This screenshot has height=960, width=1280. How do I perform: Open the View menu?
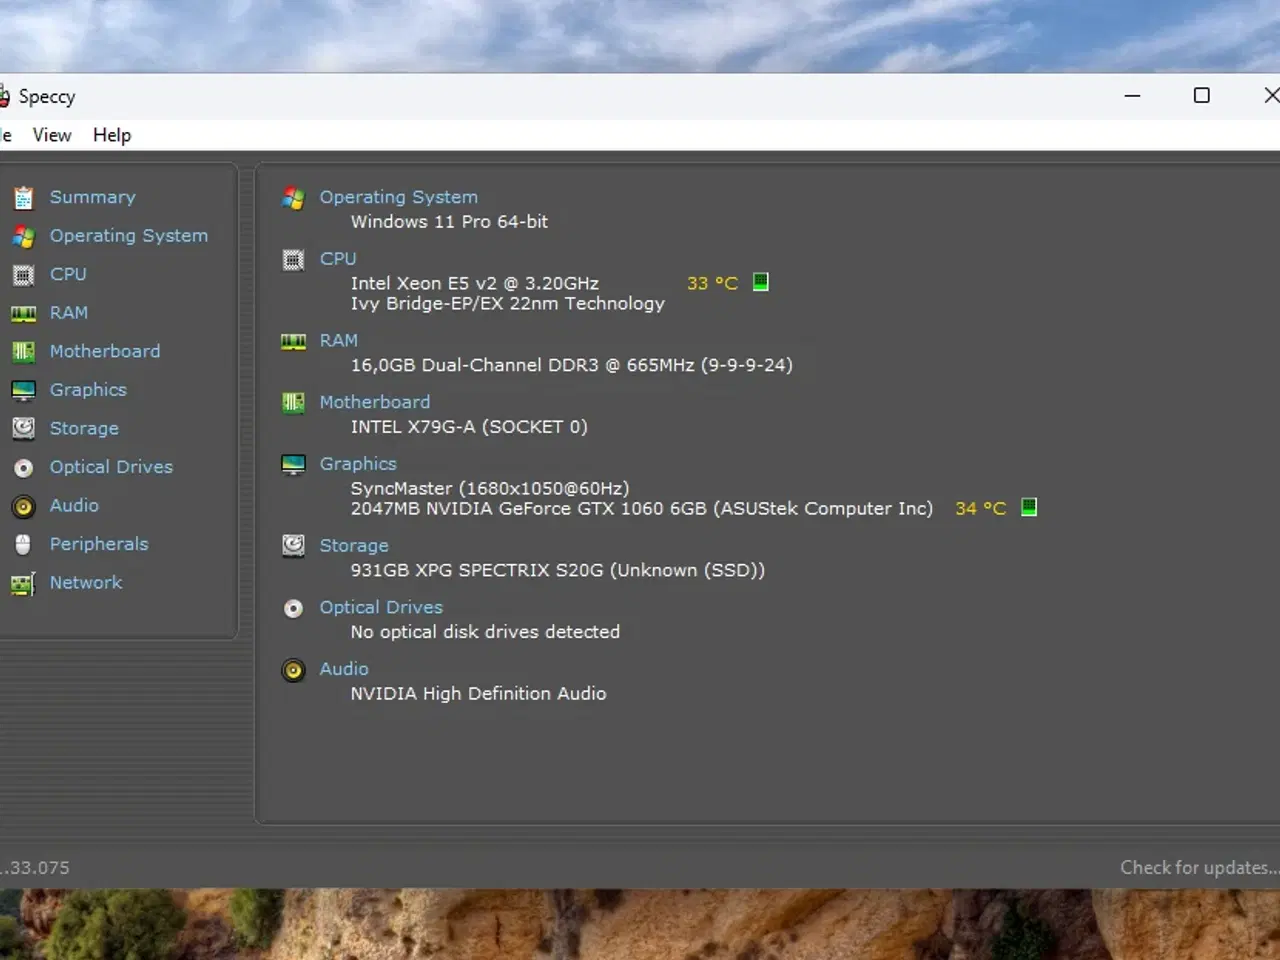click(x=52, y=135)
